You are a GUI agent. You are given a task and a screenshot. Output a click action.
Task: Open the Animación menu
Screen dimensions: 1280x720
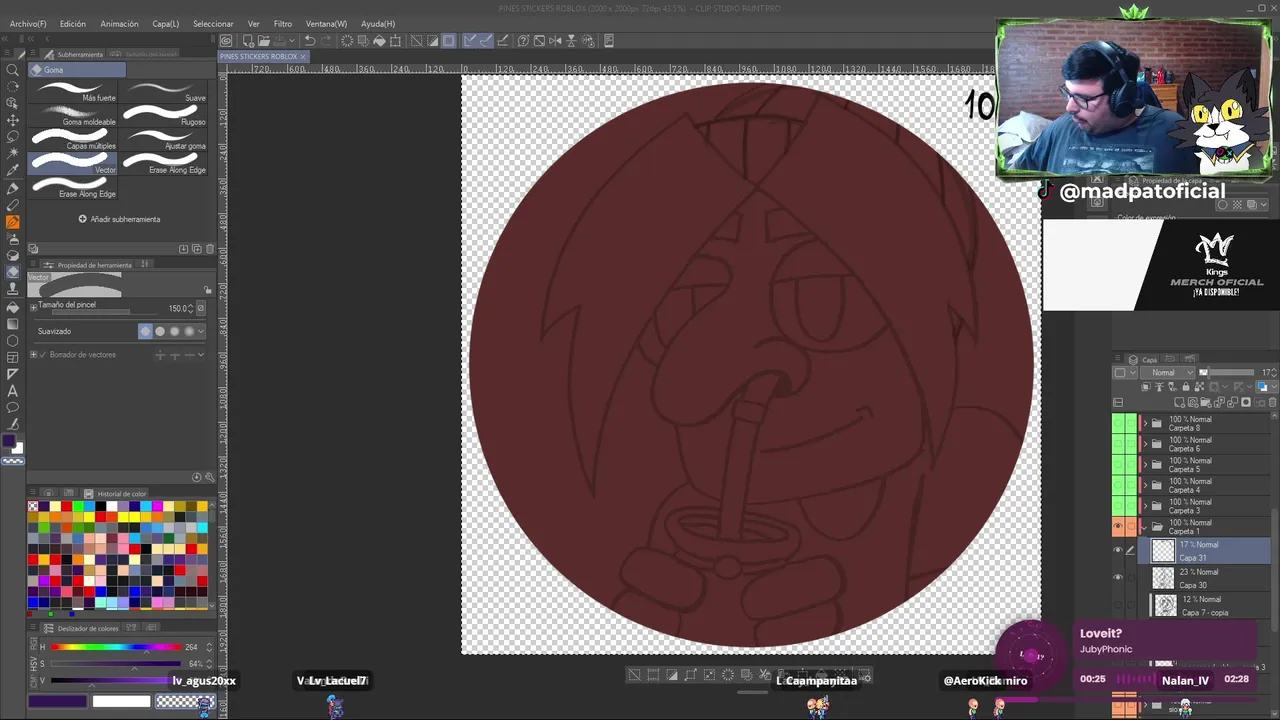click(x=119, y=23)
